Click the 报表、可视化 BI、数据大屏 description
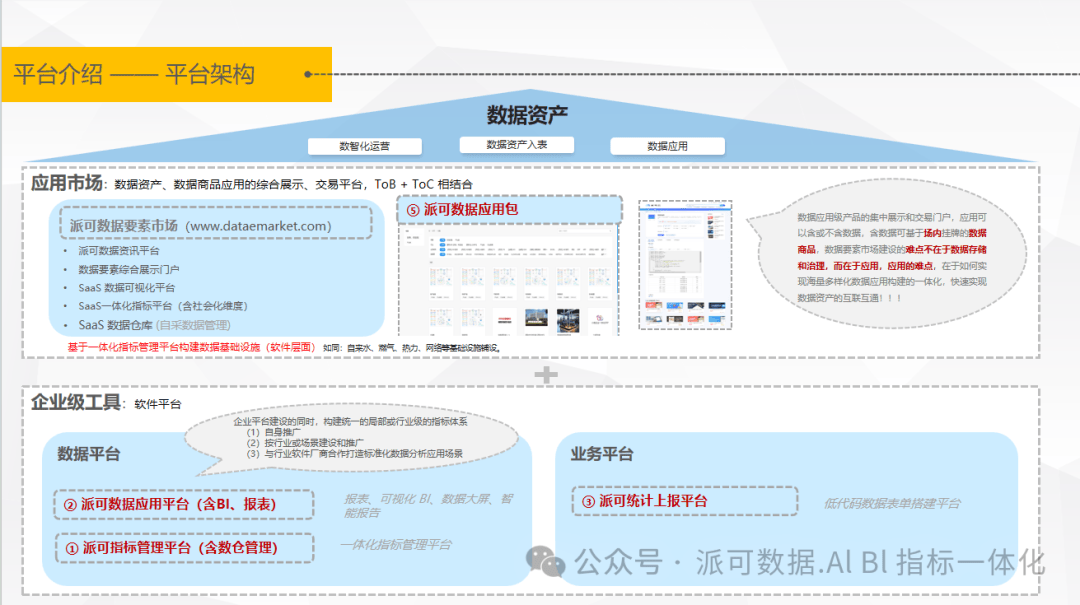1080x605 pixels. coord(428,506)
